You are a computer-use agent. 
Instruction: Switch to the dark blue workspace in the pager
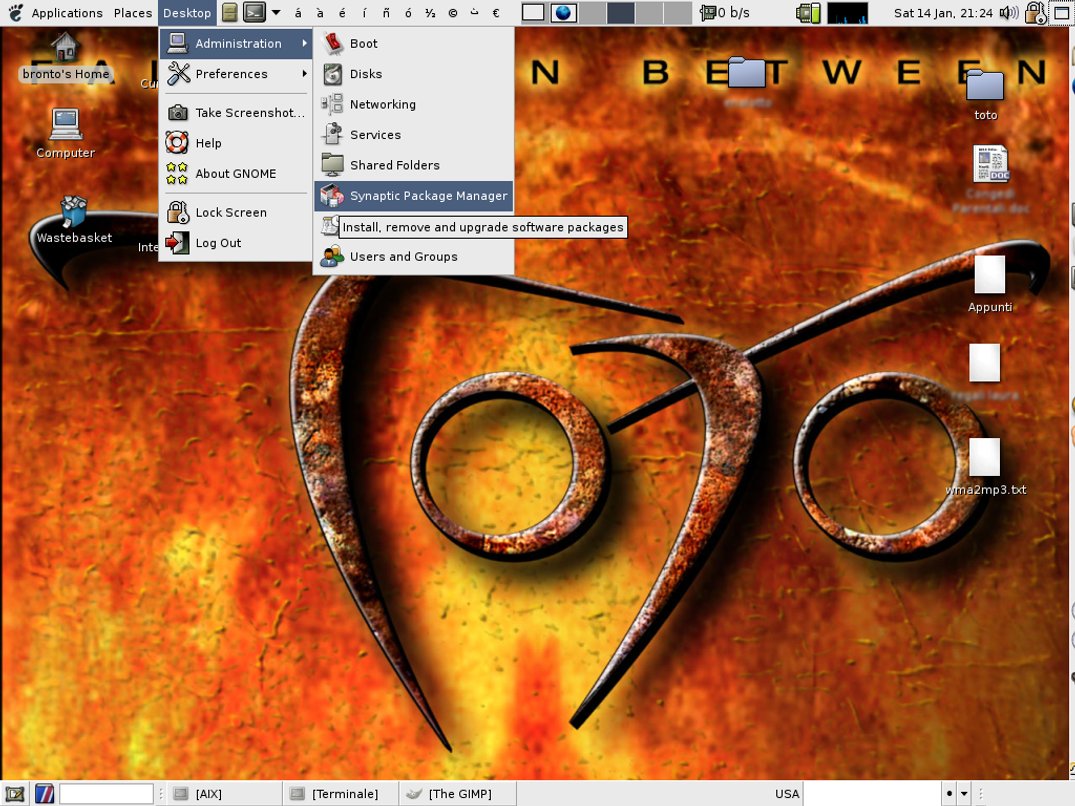tap(620, 12)
